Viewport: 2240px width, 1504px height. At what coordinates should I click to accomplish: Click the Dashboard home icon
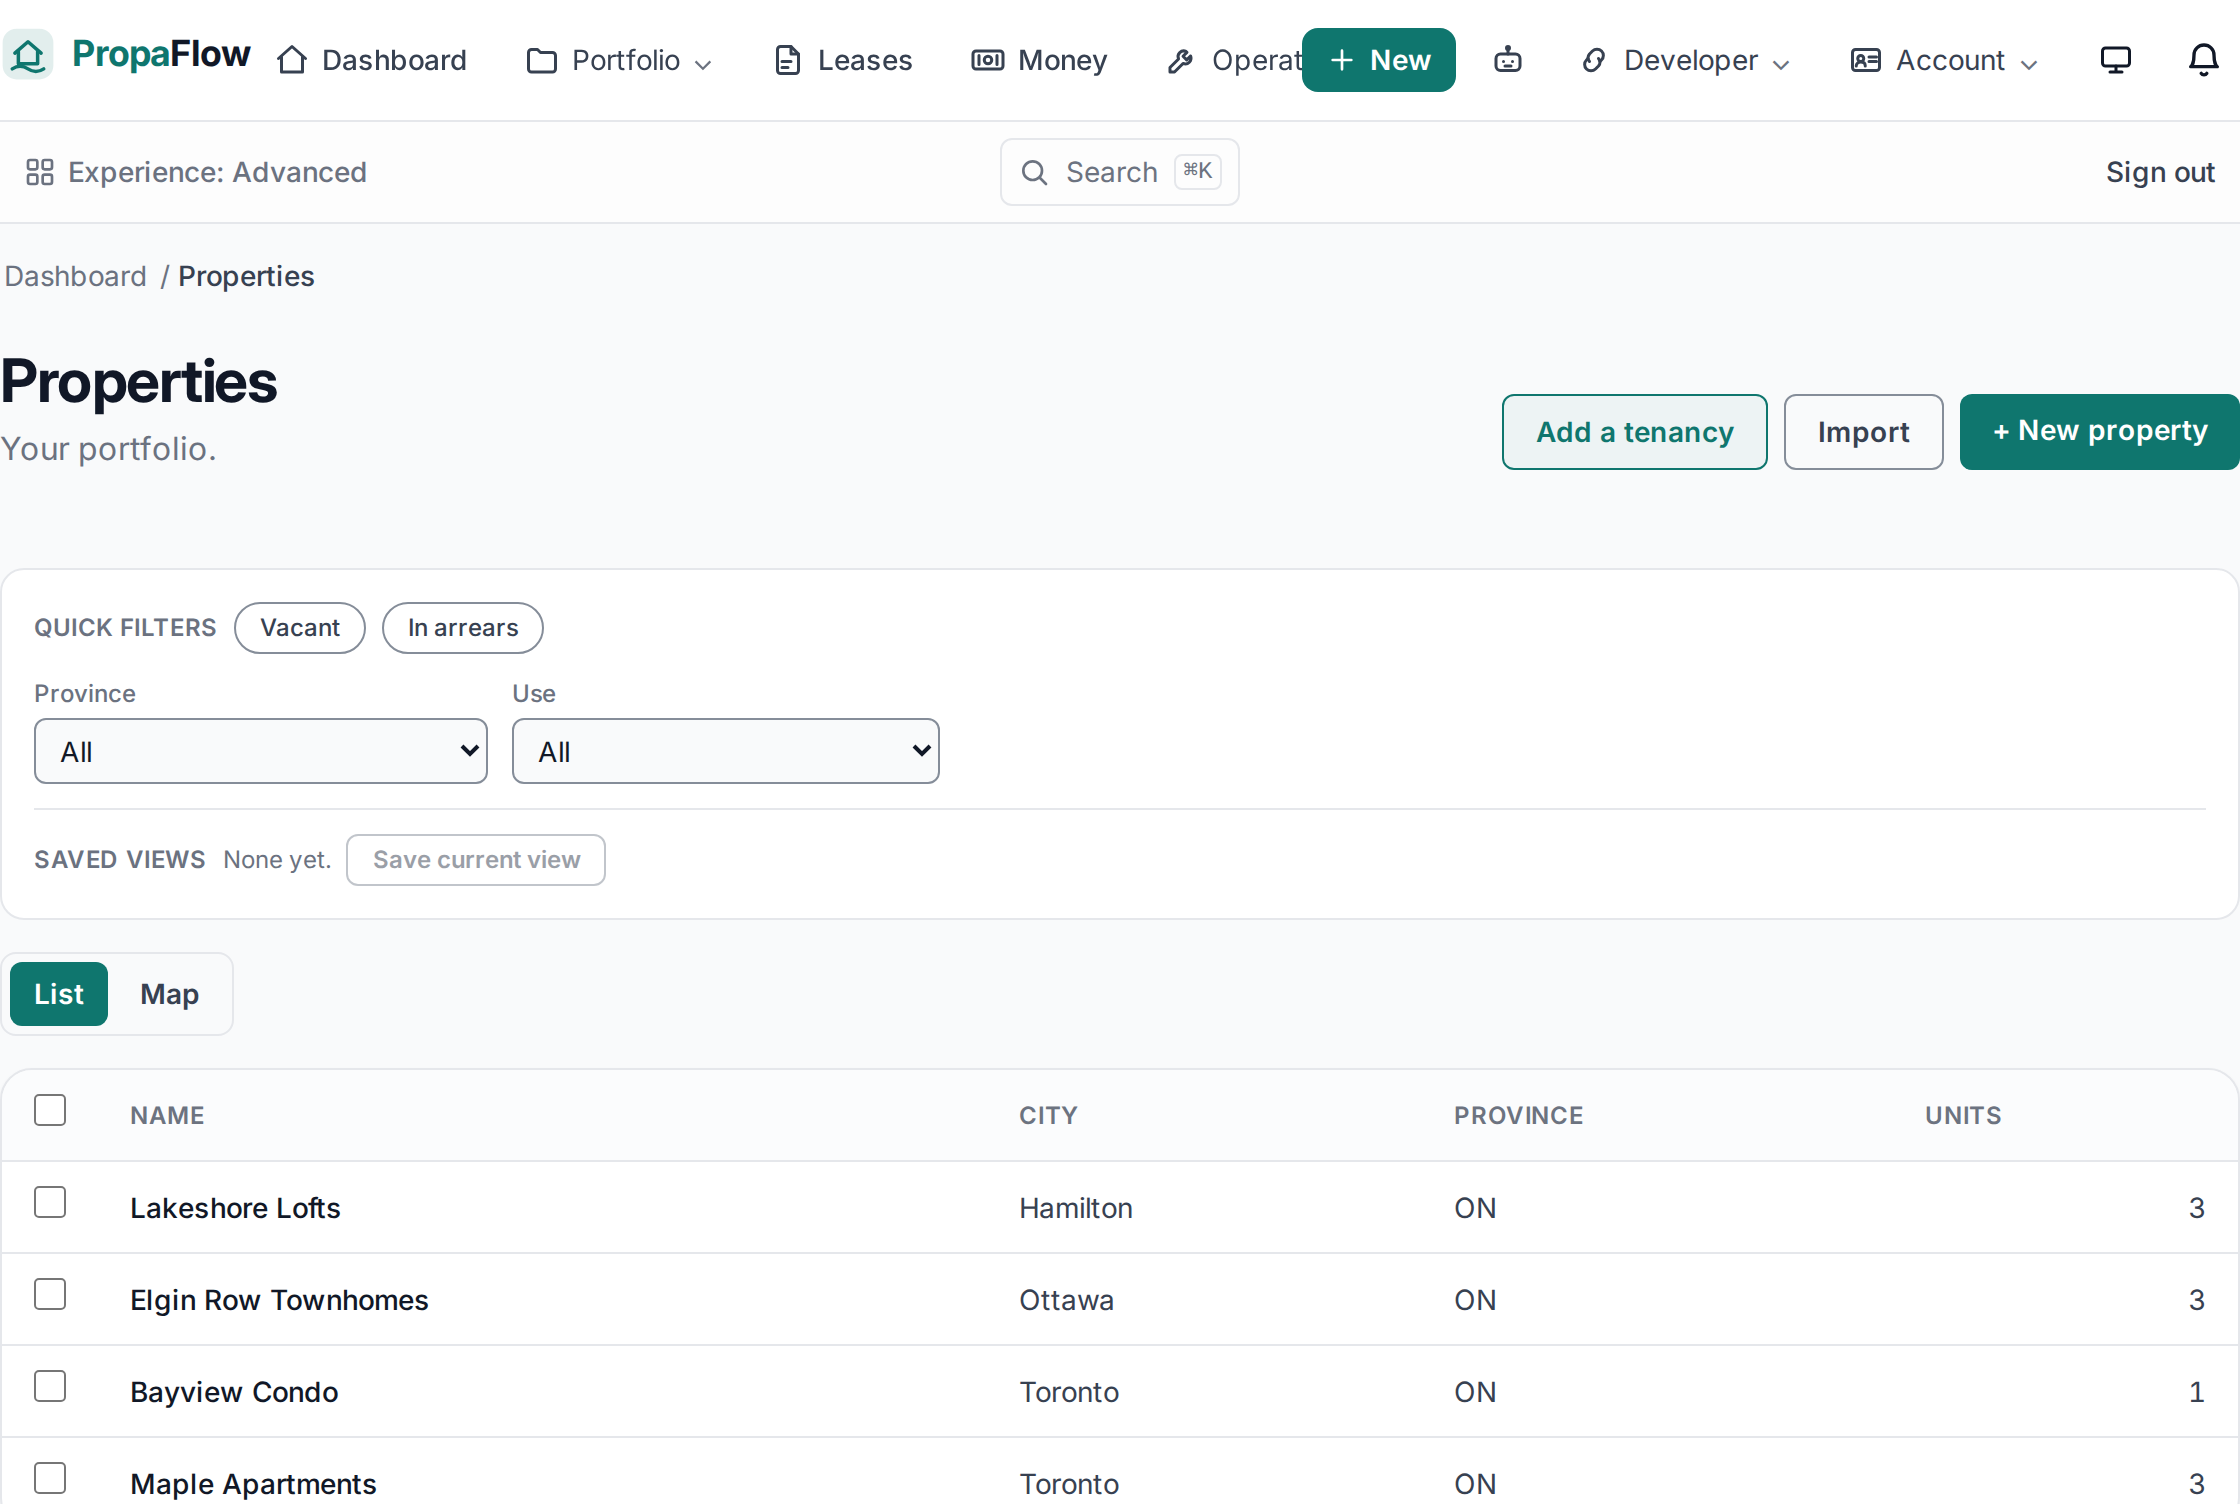pyautogui.click(x=292, y=60)
